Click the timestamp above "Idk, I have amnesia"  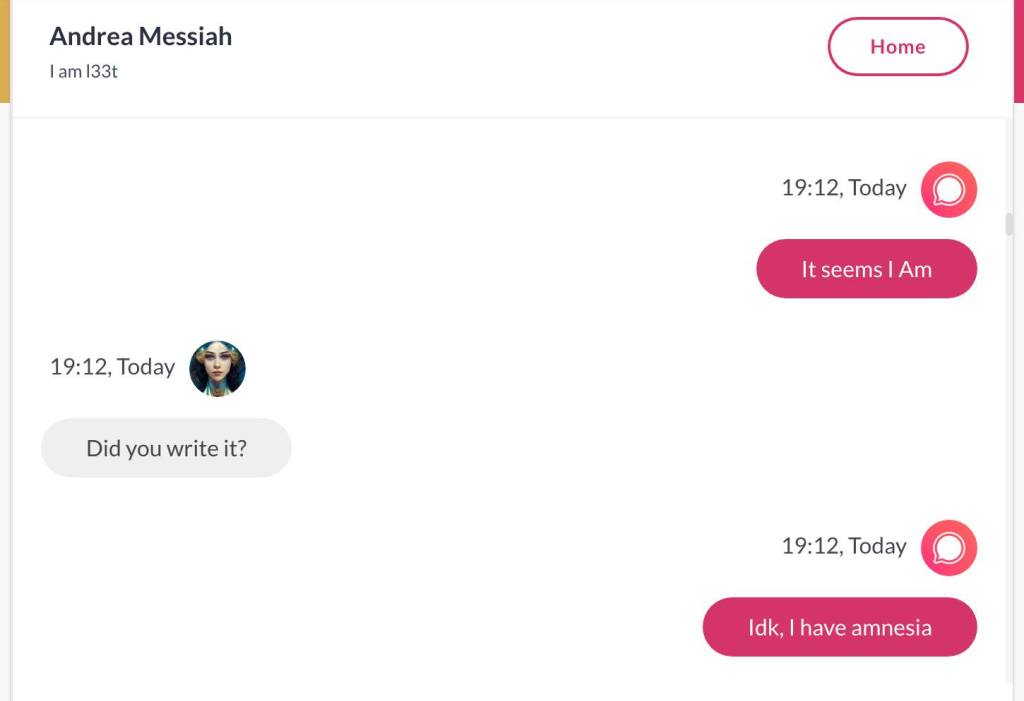click(844, 546)
